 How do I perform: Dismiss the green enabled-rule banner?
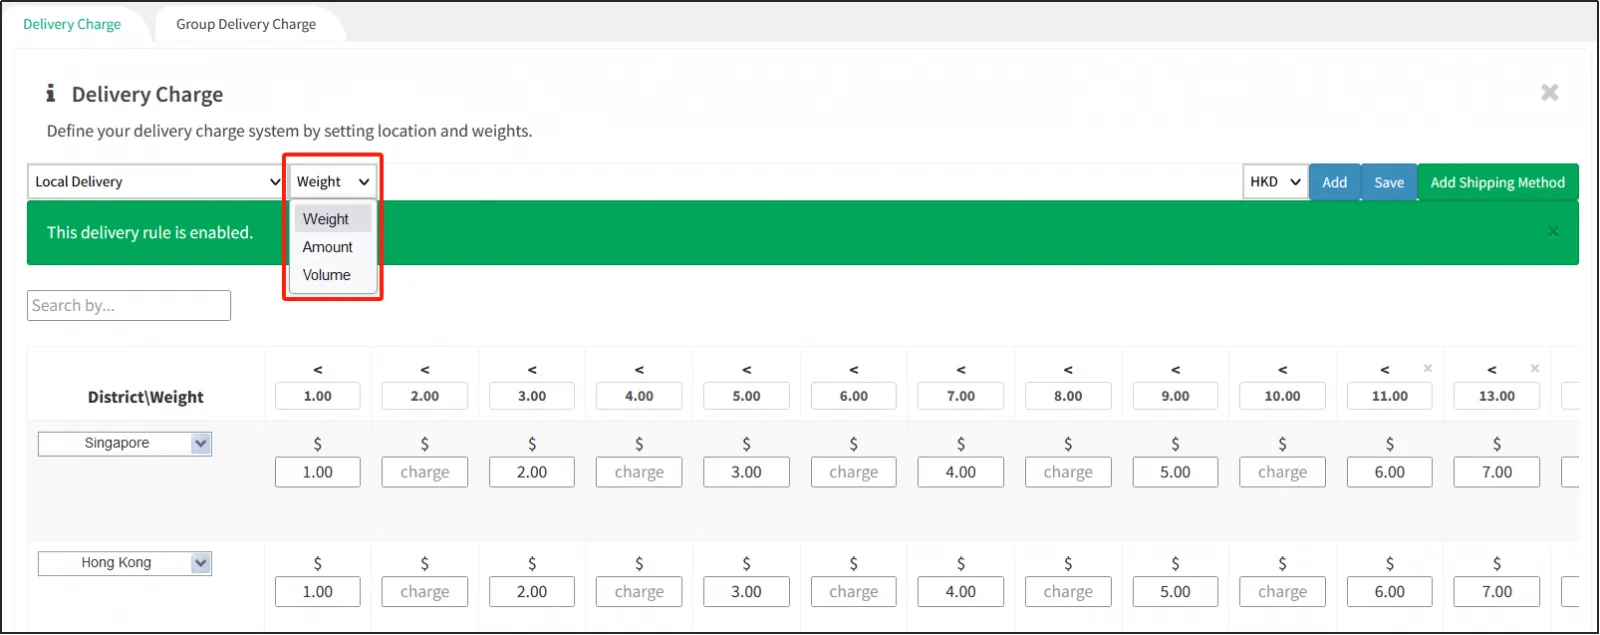(1552, 232)
